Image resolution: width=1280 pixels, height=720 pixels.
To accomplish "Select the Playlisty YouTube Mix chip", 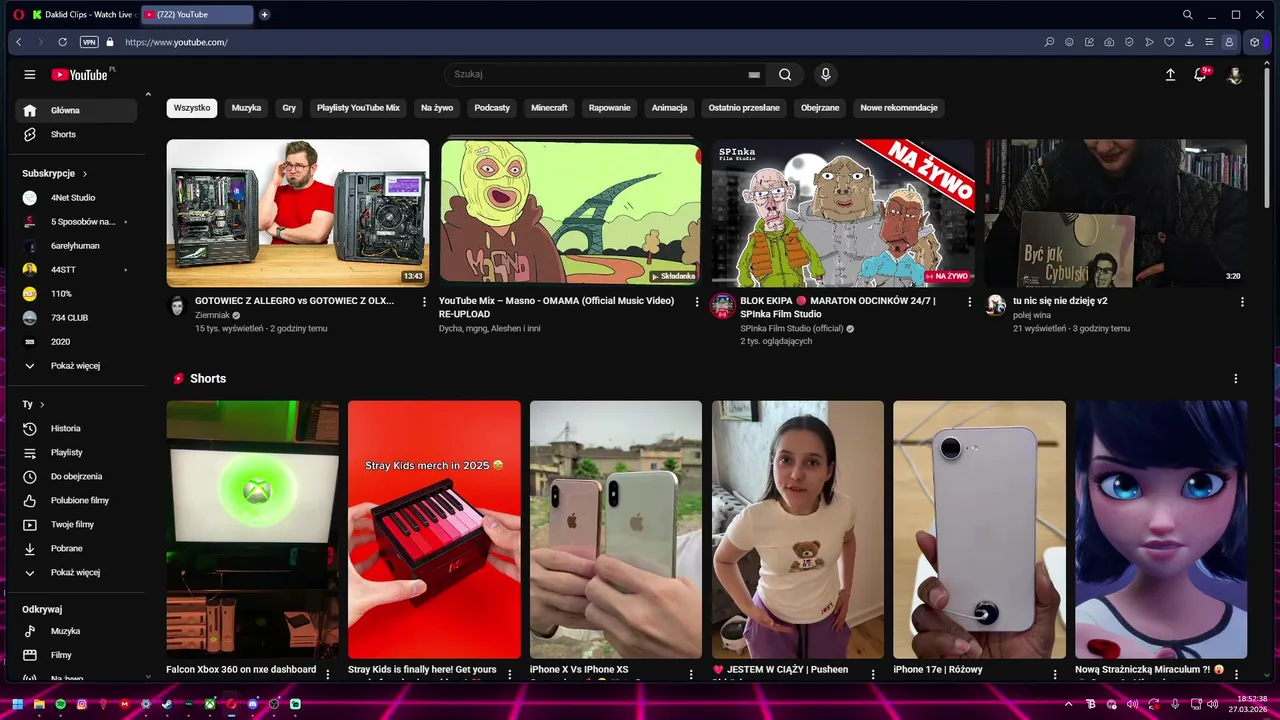I will (x=358, y=108).
